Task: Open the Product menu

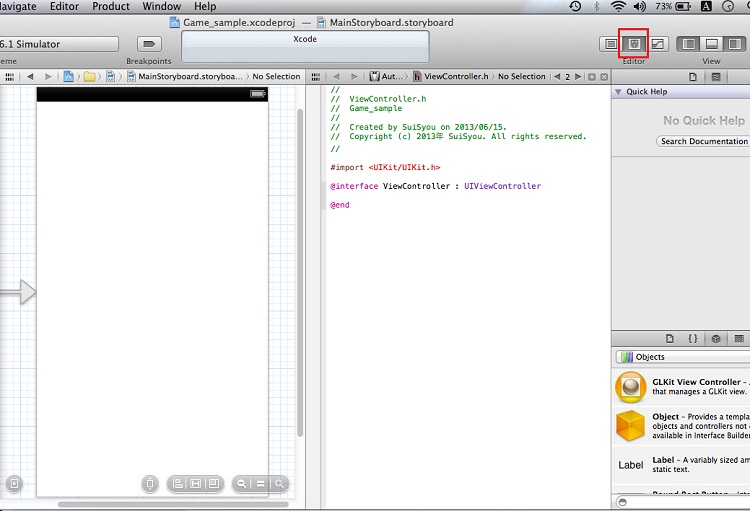Action: [111, 7]
